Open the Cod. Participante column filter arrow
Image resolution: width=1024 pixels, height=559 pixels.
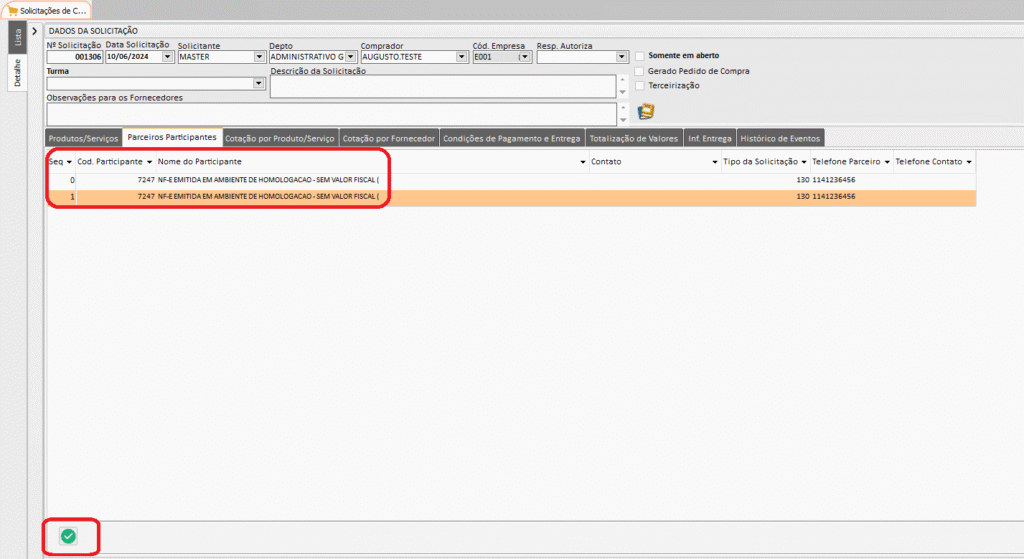[150, 162]
